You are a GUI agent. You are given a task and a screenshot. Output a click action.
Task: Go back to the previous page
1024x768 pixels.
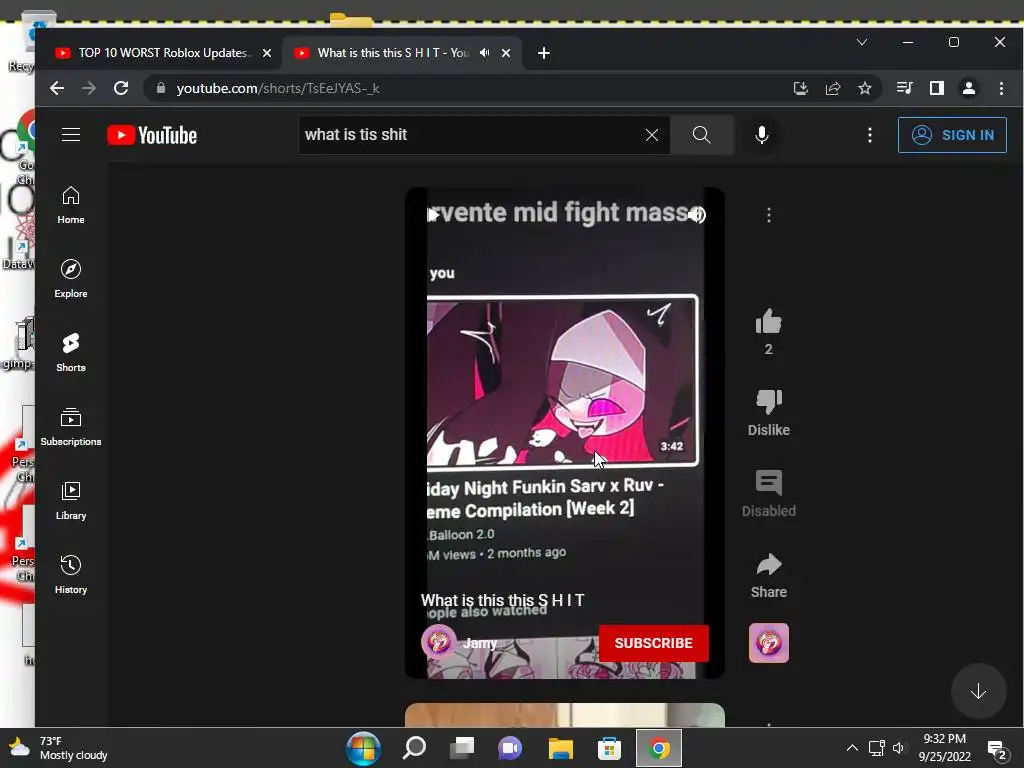pos(57,88)
